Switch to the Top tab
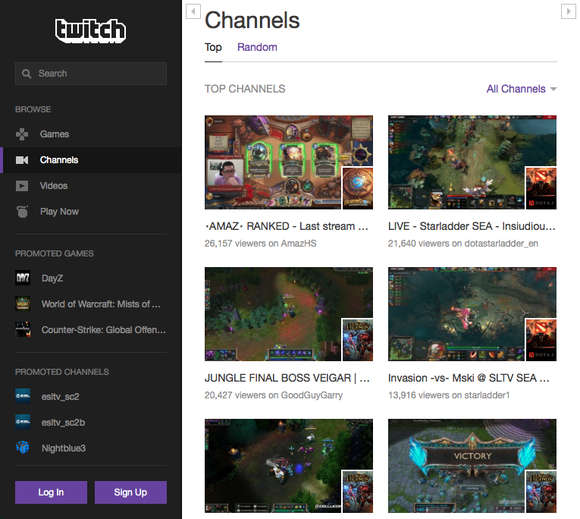The height and width of the screenshot is (519, 580). click(213, 47)
